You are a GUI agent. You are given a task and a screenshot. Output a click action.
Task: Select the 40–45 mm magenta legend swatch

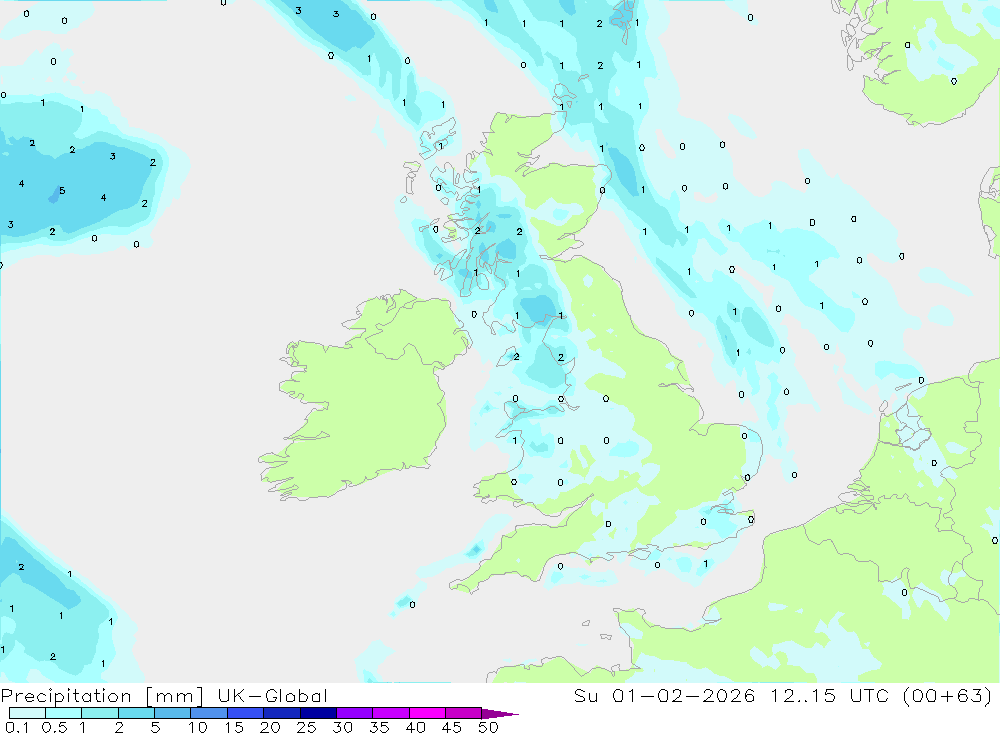click(x=427, y=713)
